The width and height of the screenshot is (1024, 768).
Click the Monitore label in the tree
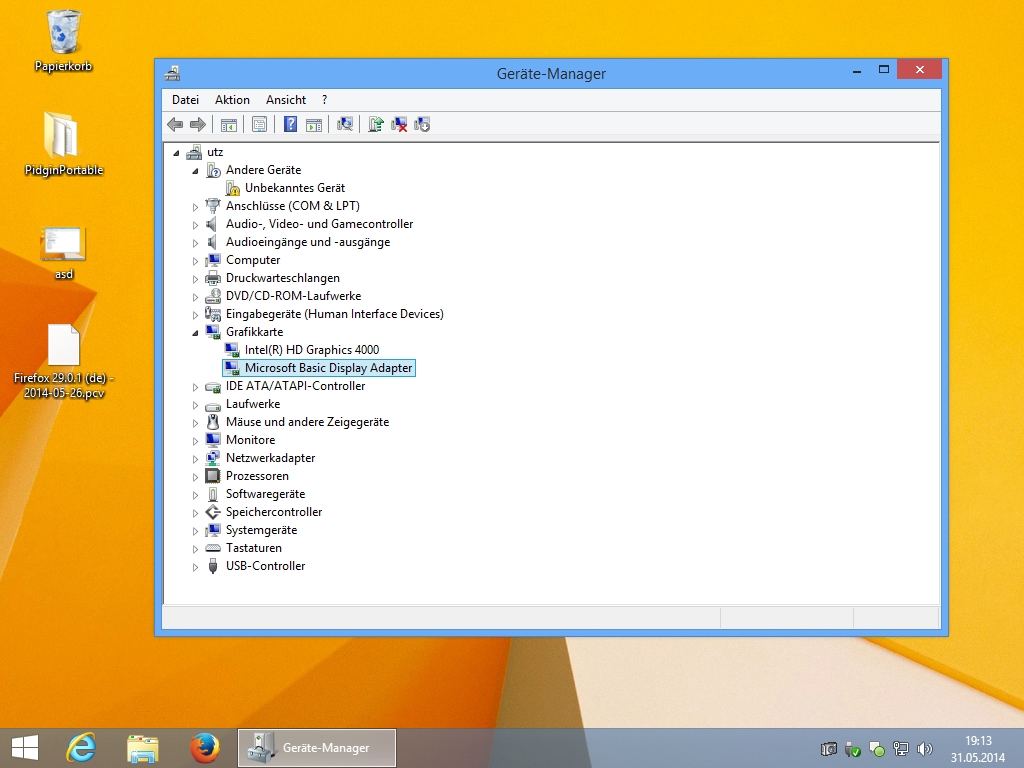pyautogui.click(x=250, y=440)
